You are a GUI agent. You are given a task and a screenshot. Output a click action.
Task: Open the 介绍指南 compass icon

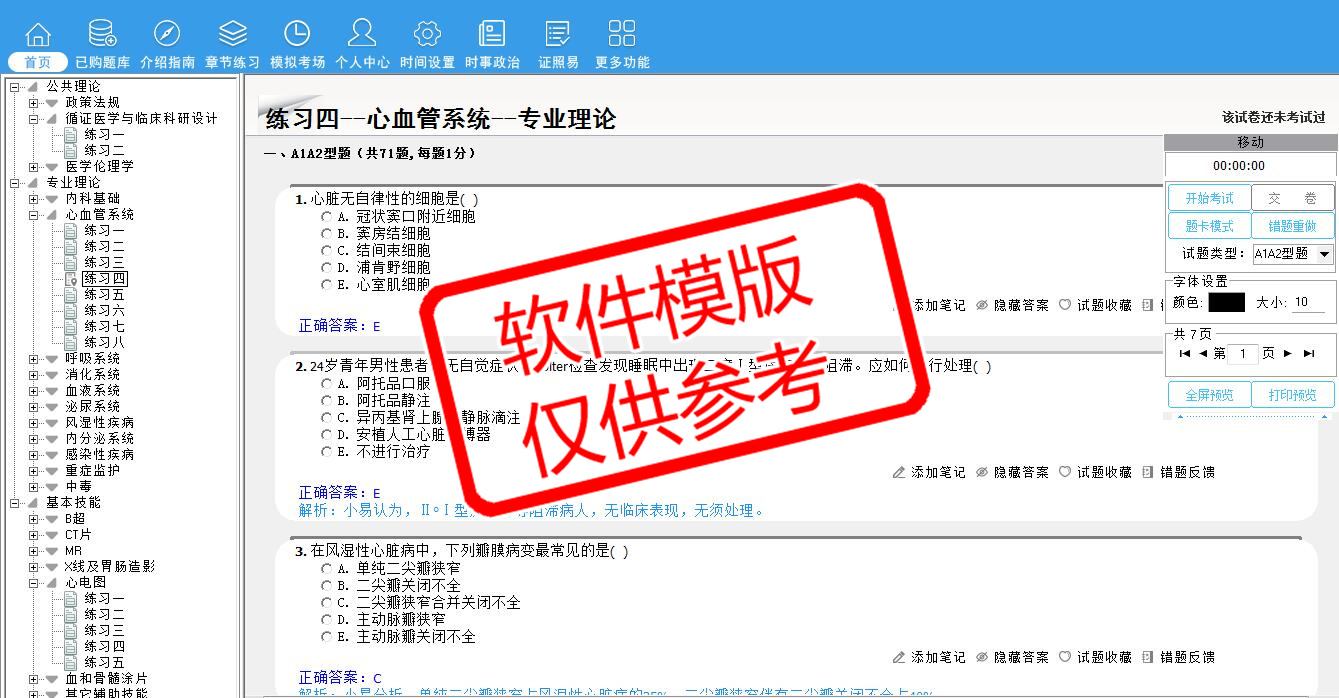(x=167, y=34)
